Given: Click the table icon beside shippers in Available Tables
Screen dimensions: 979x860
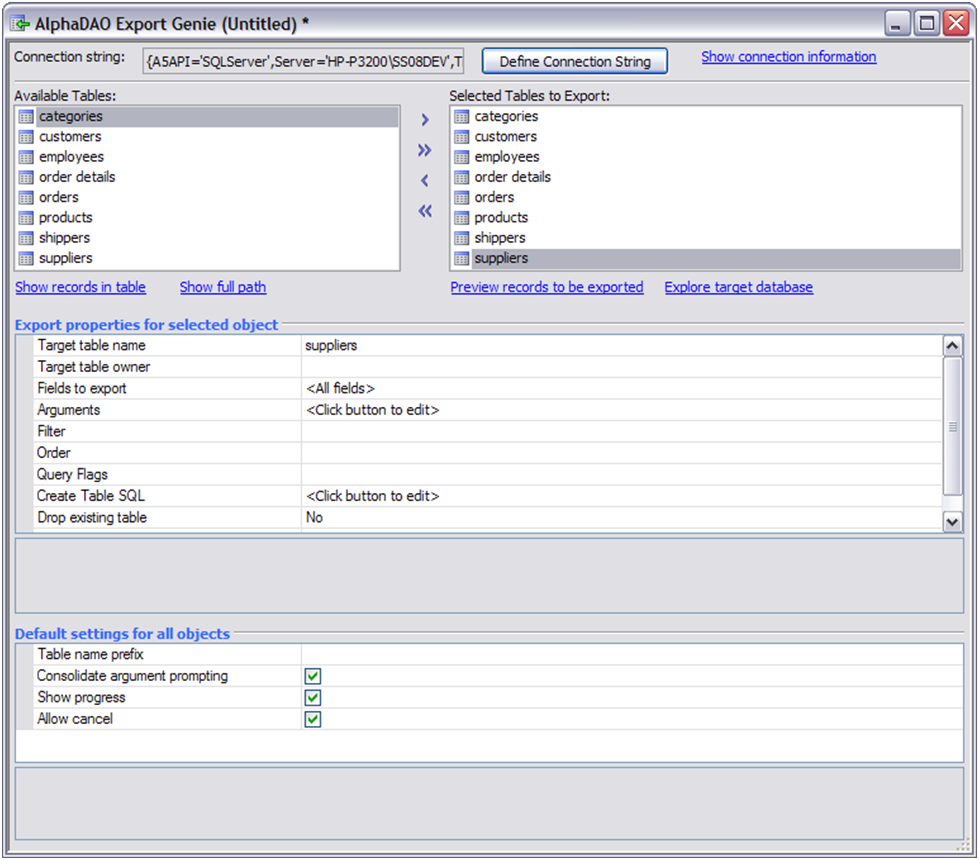Looking at the screenshot, I should [26, 238].
